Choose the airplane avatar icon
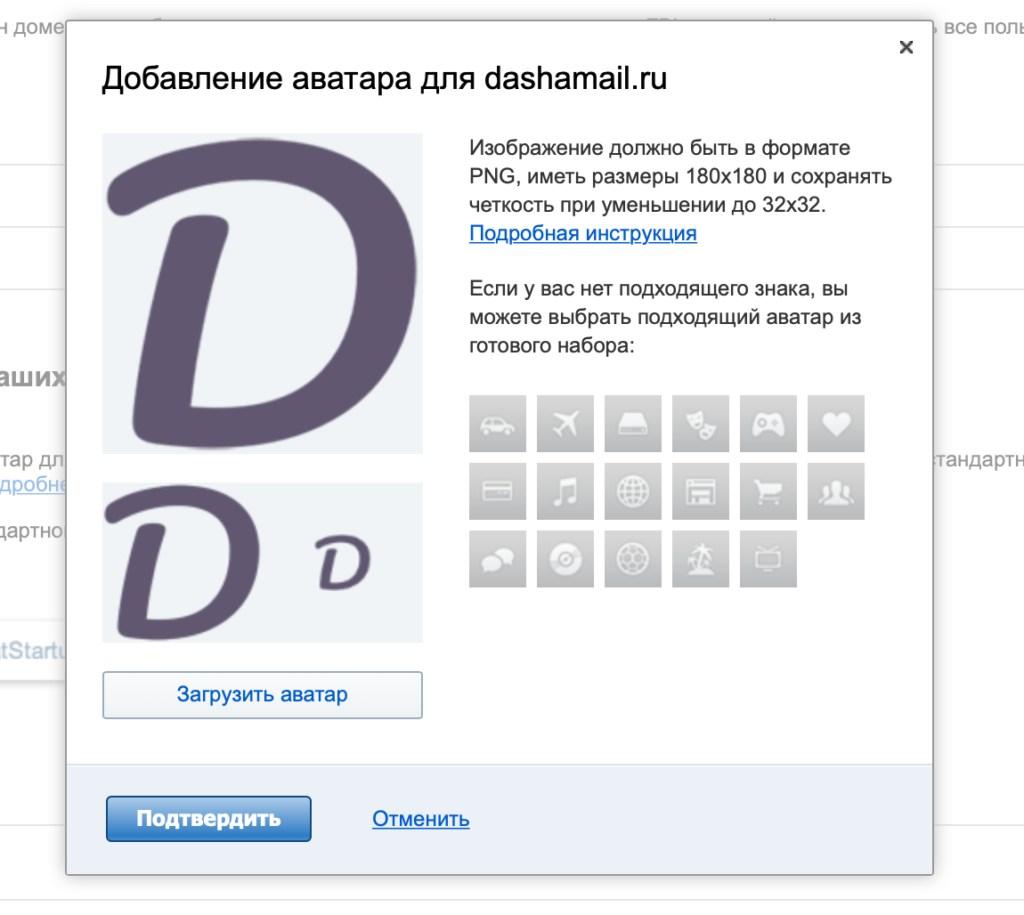Screen dimensions: 1024x915 pos(565,423)
